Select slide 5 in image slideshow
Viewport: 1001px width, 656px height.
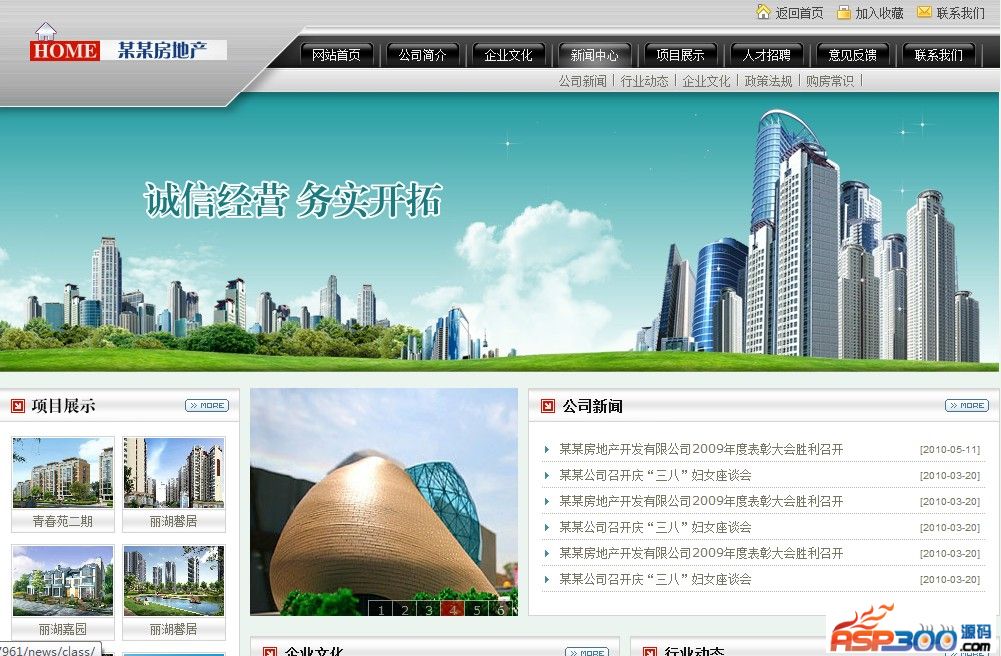[x=476, y=609]
